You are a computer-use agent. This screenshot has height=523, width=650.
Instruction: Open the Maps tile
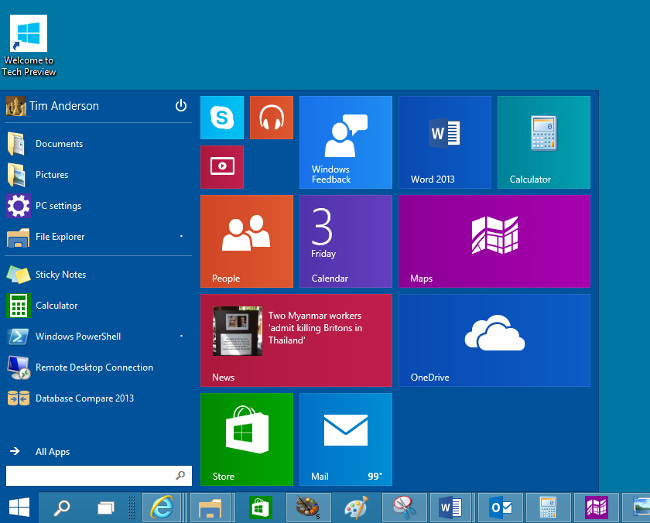pos(494,241)
